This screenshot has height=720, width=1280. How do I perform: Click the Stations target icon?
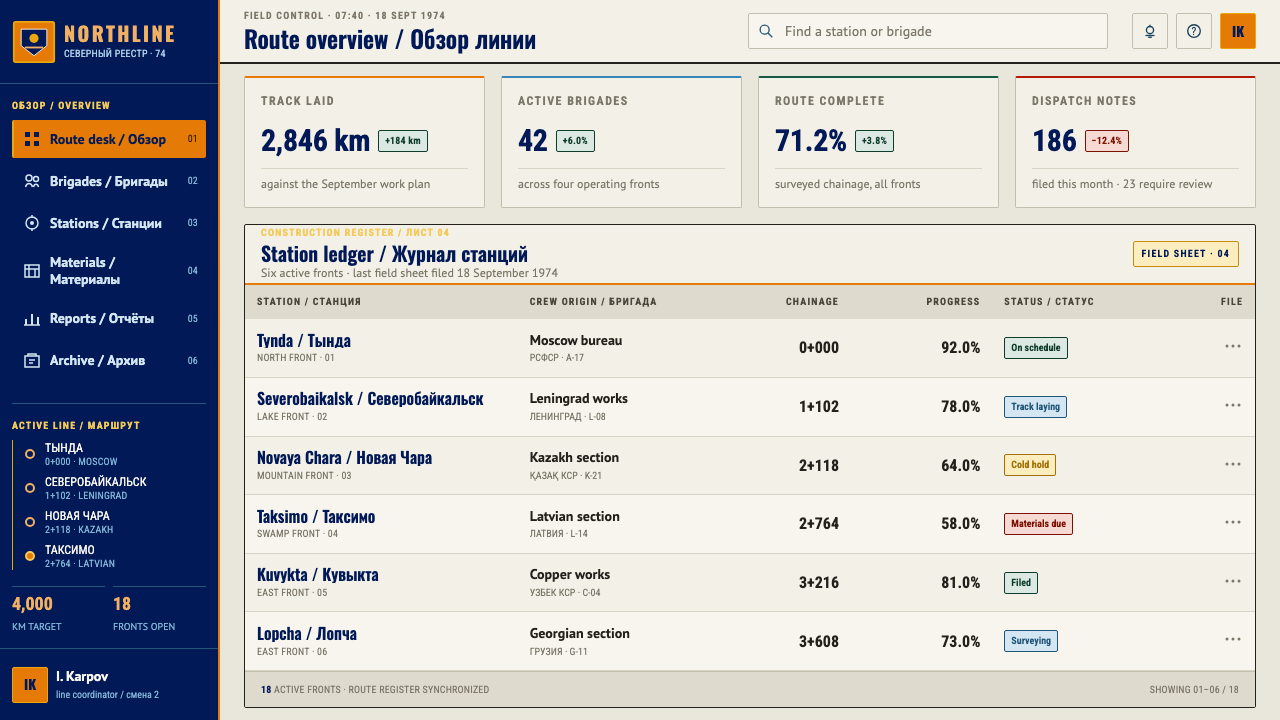point(32,223)
